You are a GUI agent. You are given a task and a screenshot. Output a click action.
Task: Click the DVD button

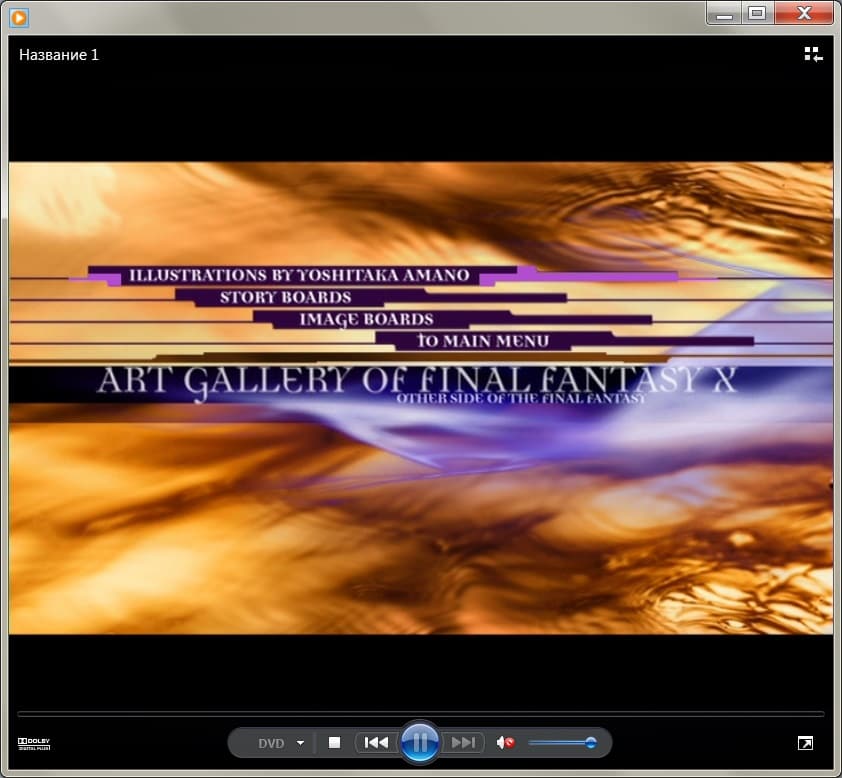(x=271, y=743)
